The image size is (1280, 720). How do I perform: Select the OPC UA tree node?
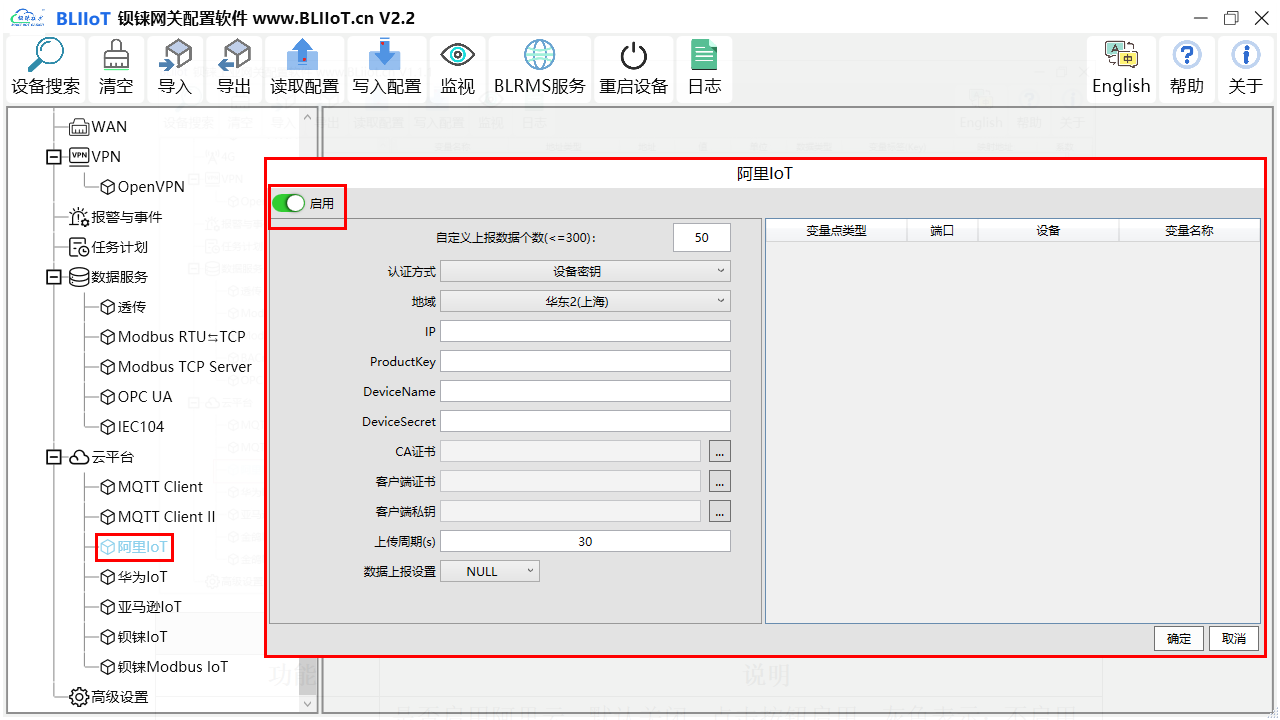click(136, 397)
